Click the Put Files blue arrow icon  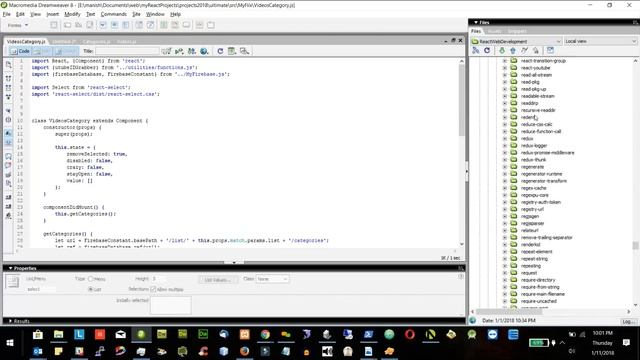point(513,50)
